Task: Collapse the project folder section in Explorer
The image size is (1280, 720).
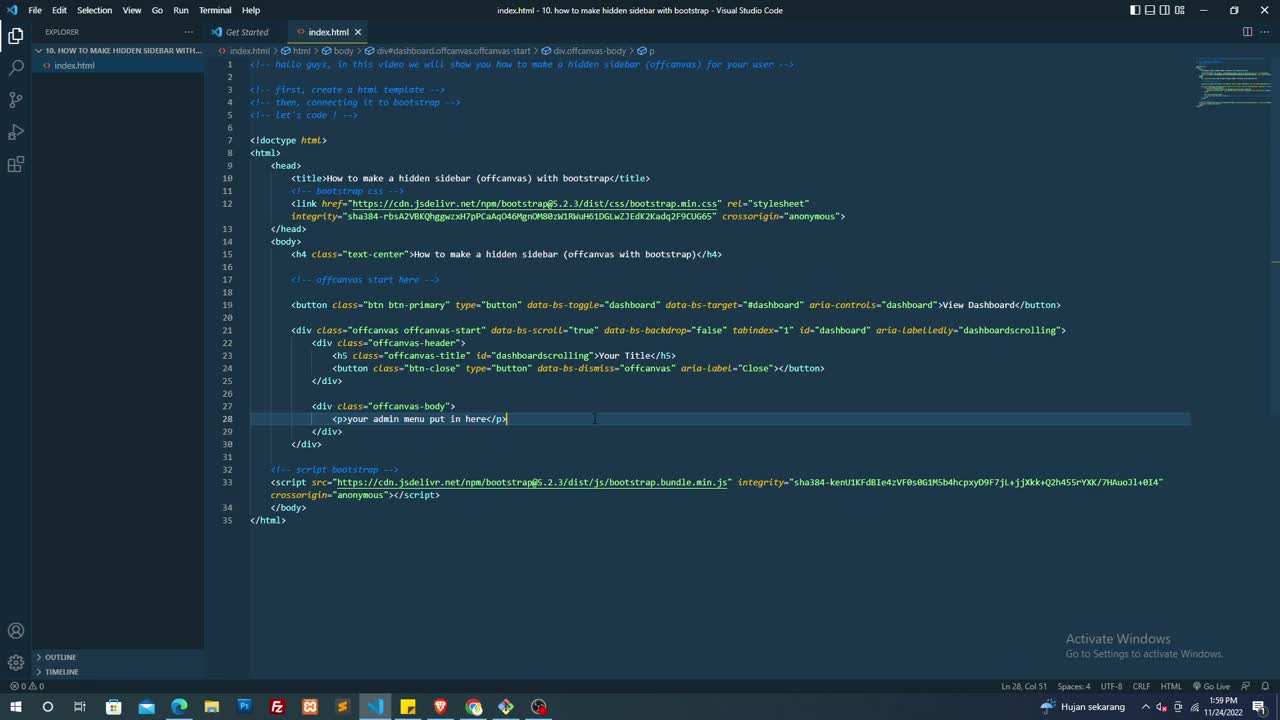Action: 119,50
